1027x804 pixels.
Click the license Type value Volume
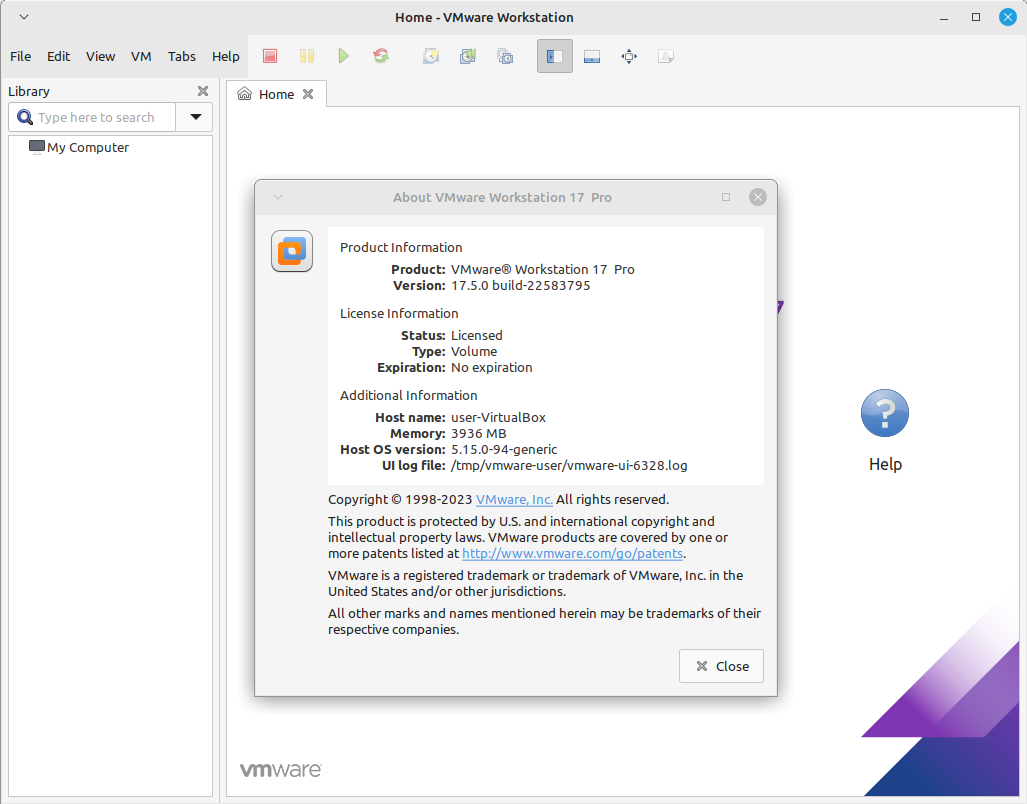tap(474, 352)
